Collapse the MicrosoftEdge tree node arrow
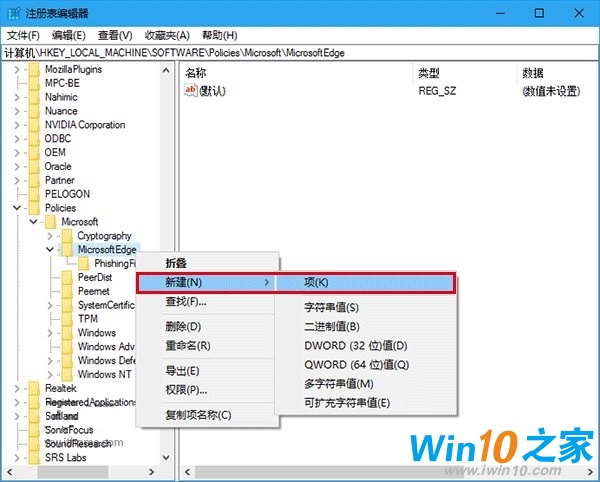Screen dimensions: 600x482 coord(50,249)
